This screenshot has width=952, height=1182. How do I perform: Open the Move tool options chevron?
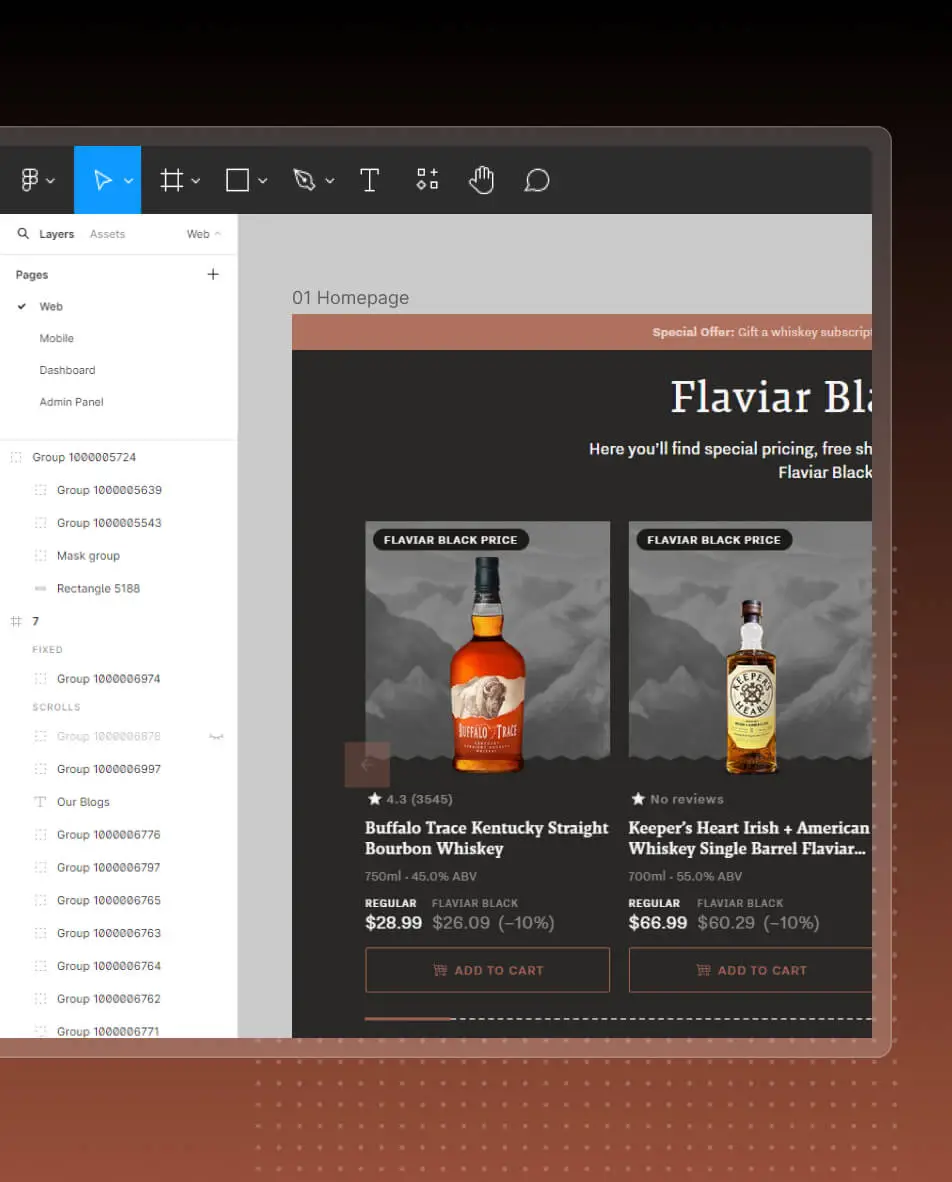[x=128, y=181]
